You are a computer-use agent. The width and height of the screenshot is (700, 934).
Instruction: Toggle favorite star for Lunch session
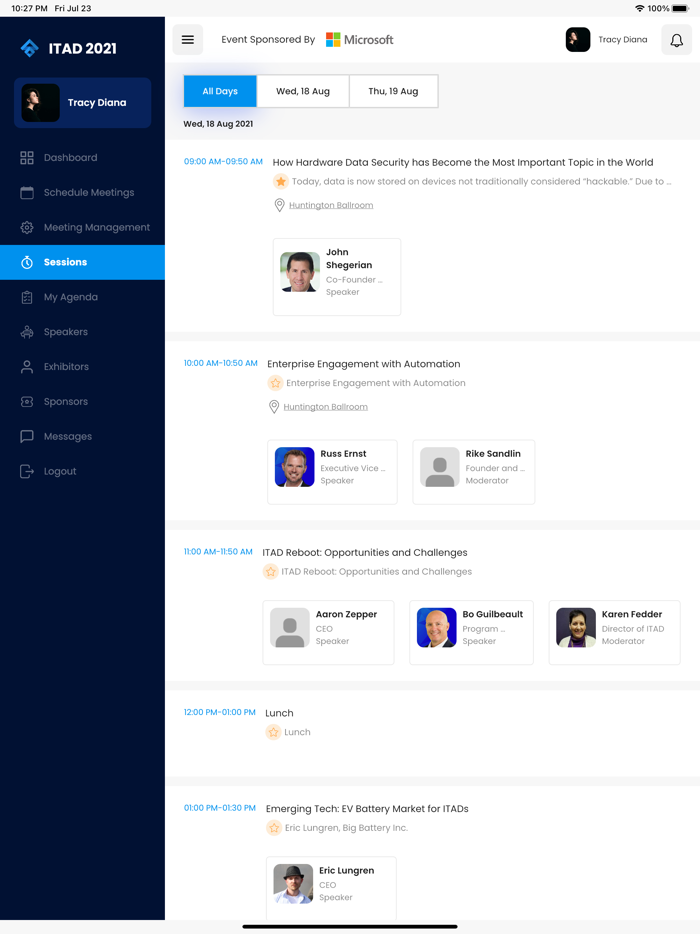tap(273, 732)
